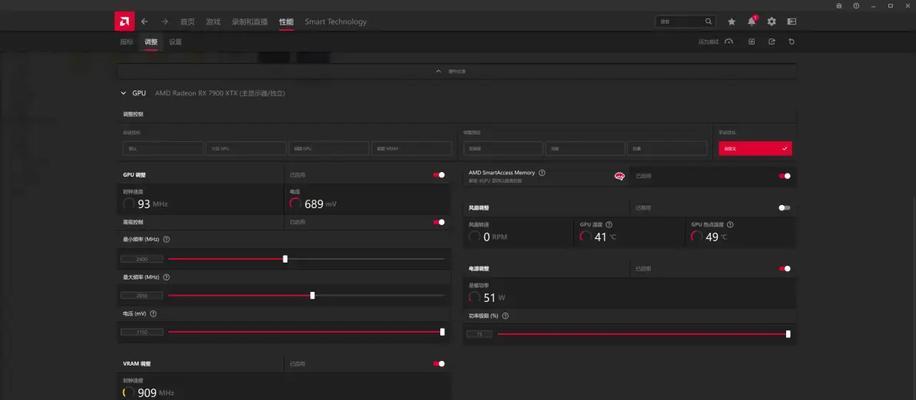This screenshot has height=400, width=916.
Task: Expand the hardware info bar chevron
Action: [439, 71]
